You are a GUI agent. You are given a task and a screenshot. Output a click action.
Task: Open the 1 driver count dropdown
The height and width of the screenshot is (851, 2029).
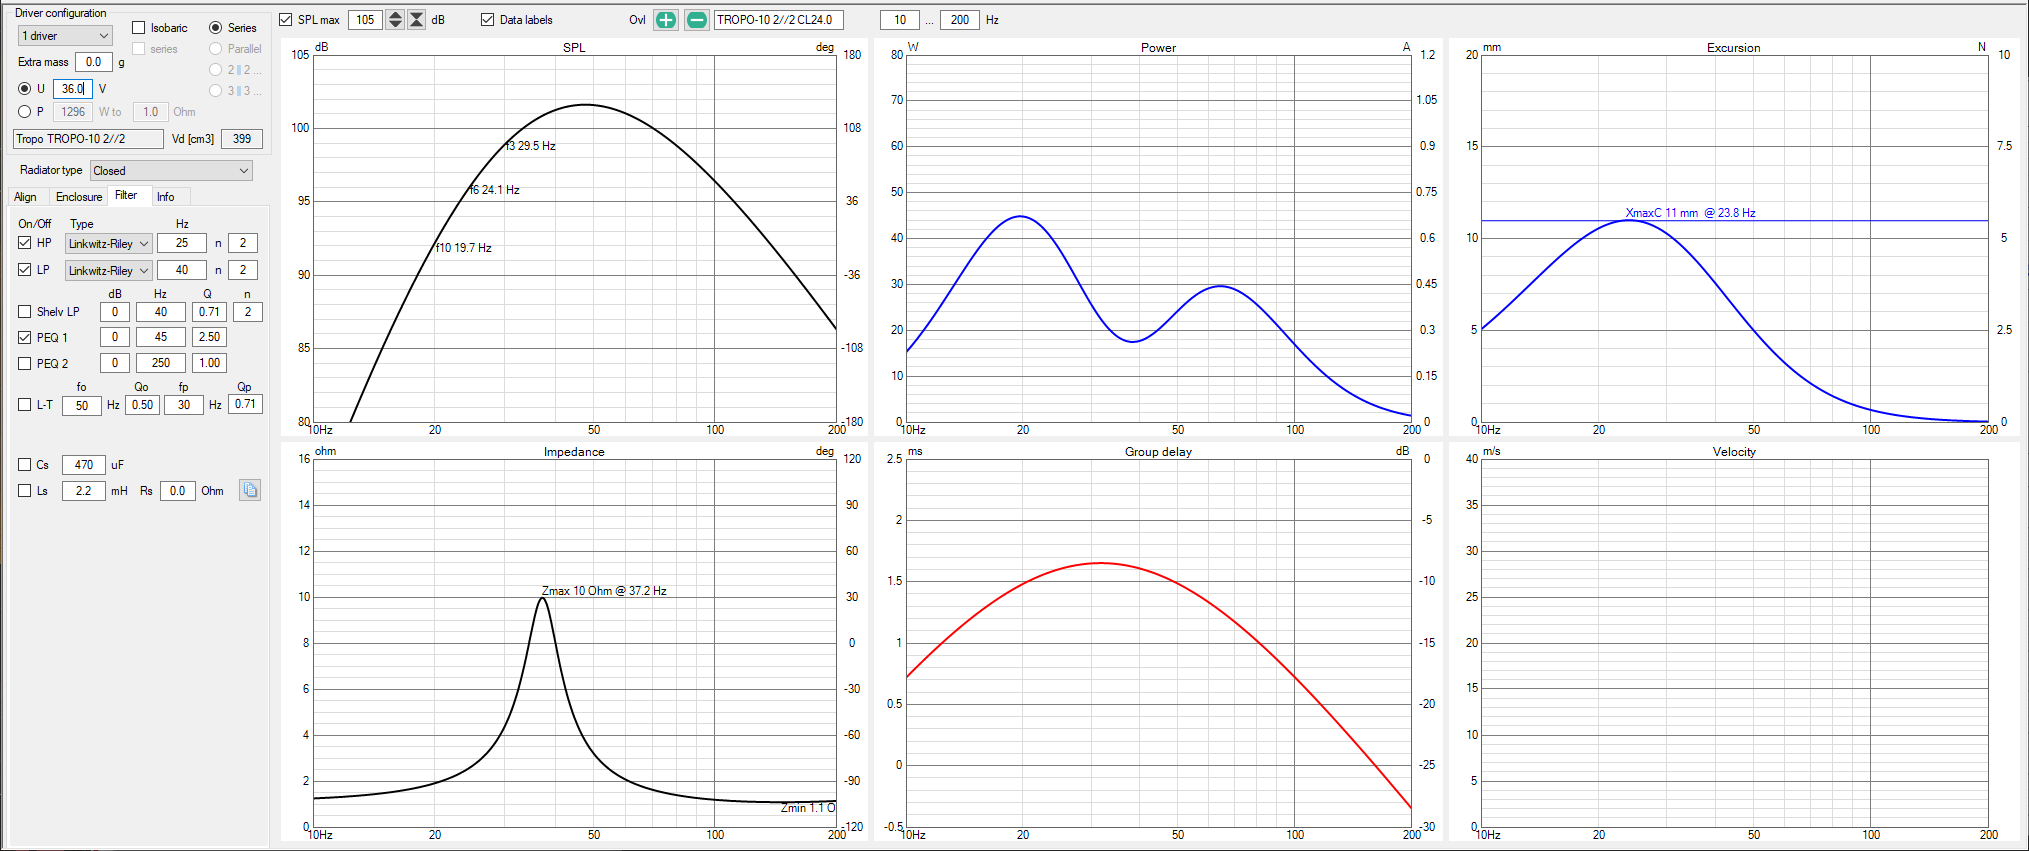65,36
